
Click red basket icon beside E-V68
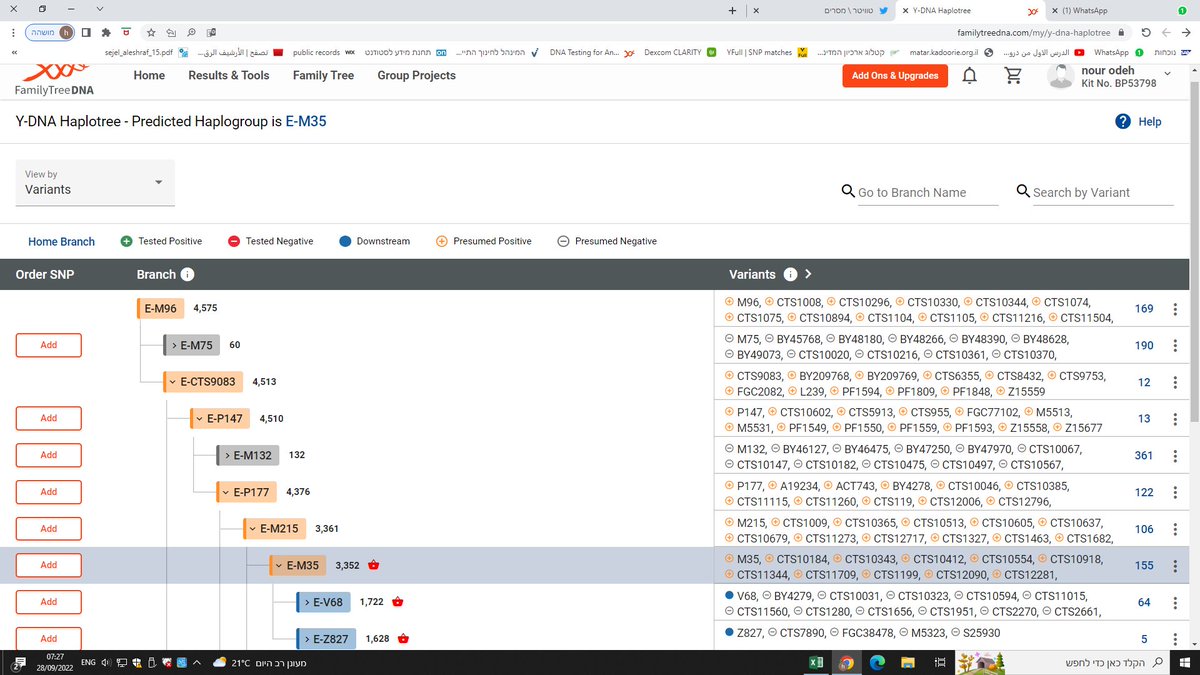pyautogui.click(x=397, y=602)
